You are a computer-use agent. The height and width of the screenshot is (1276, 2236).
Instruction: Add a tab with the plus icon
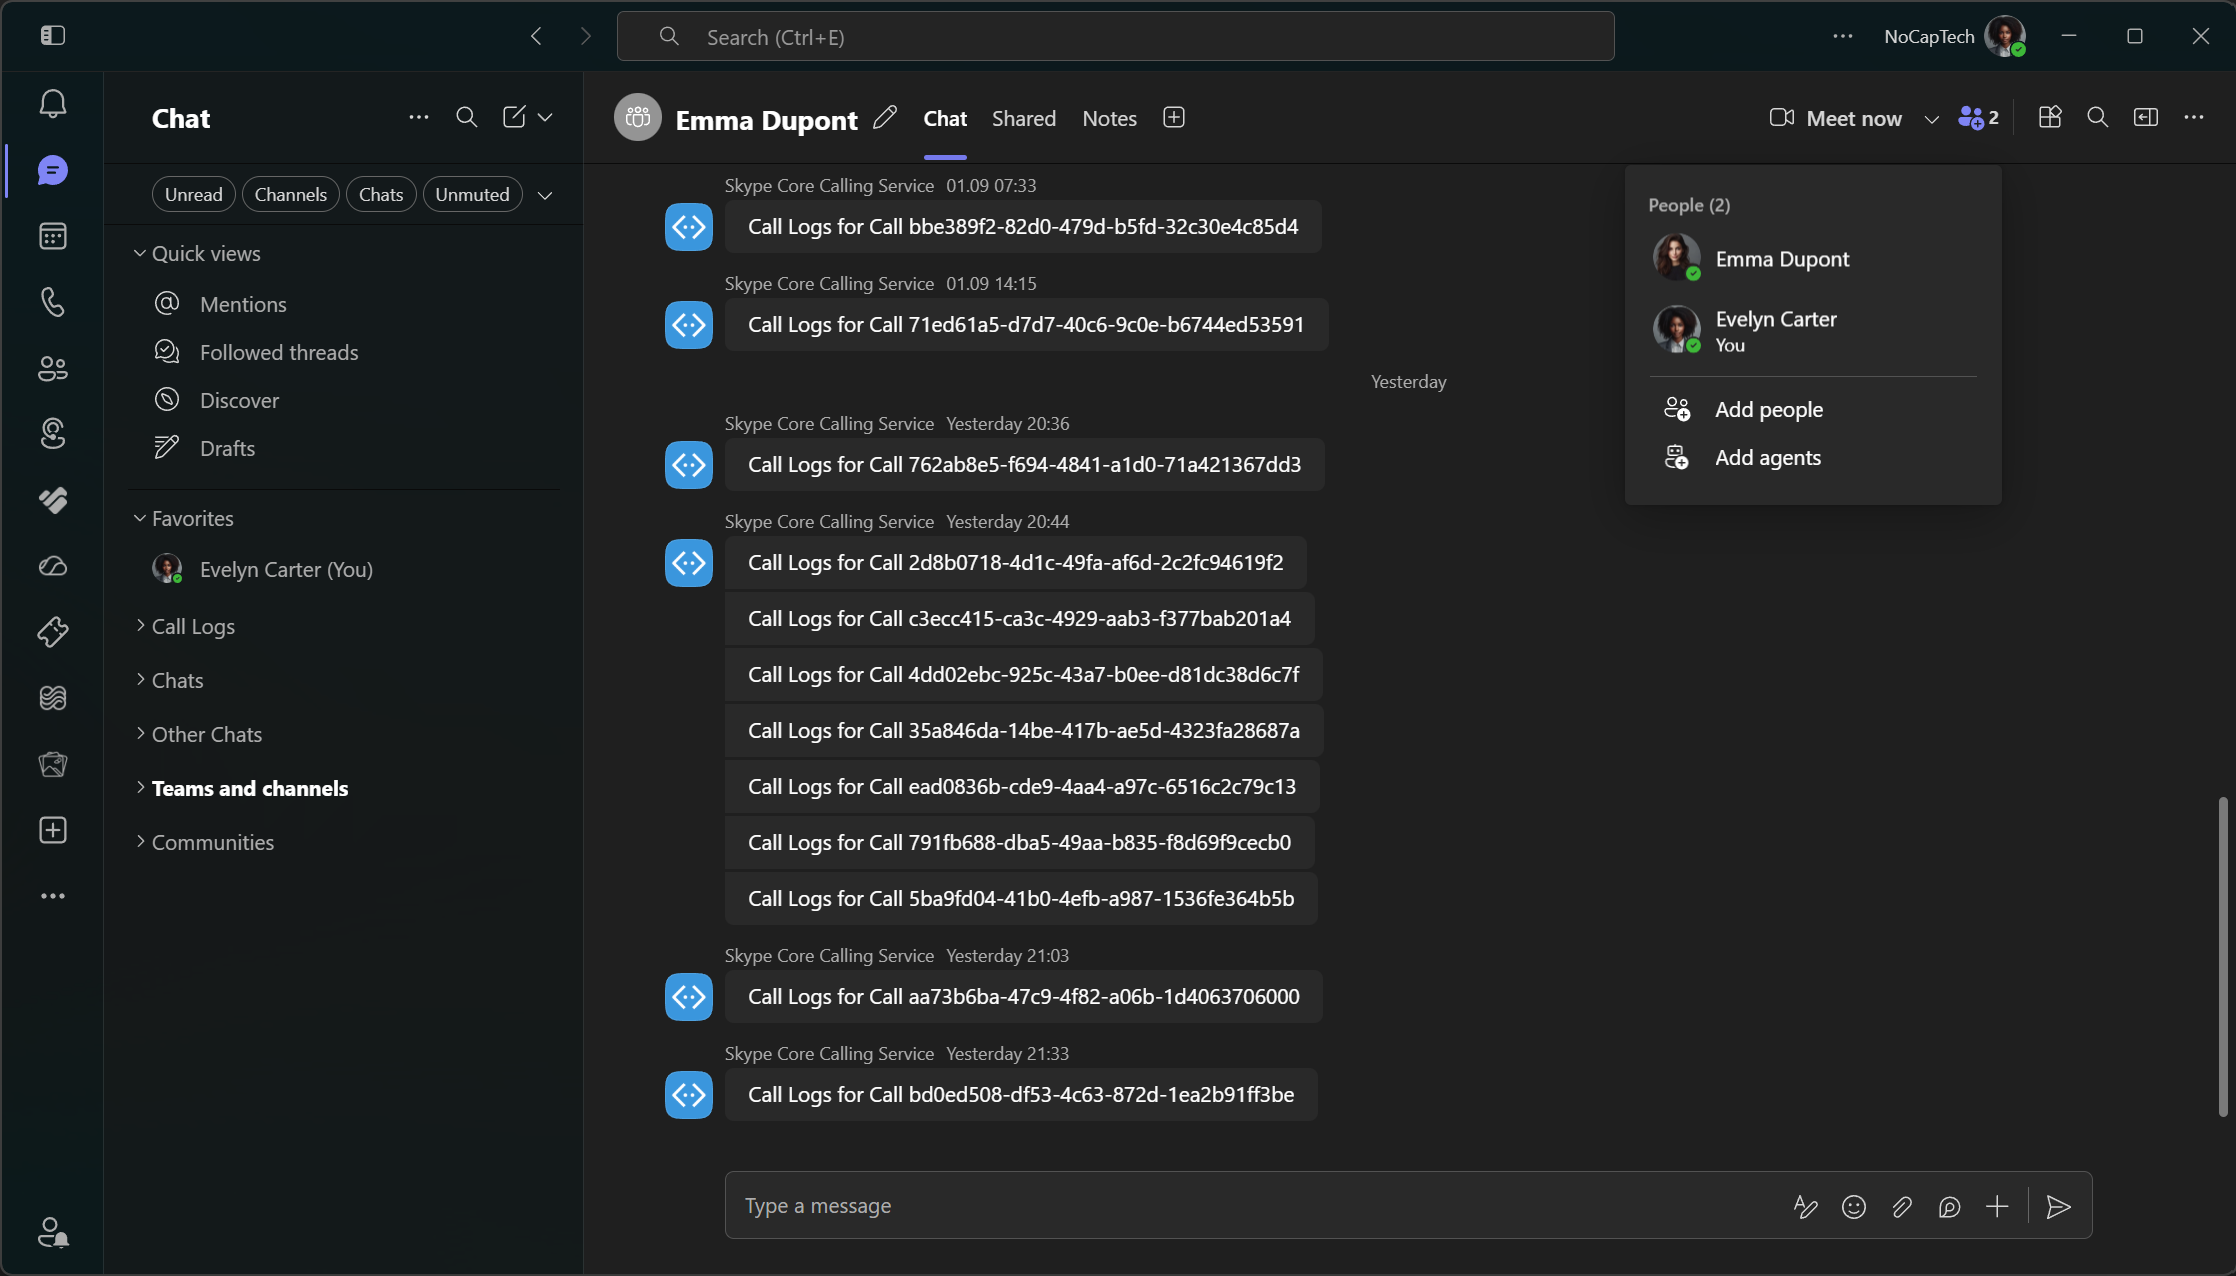click(1174, 118)
